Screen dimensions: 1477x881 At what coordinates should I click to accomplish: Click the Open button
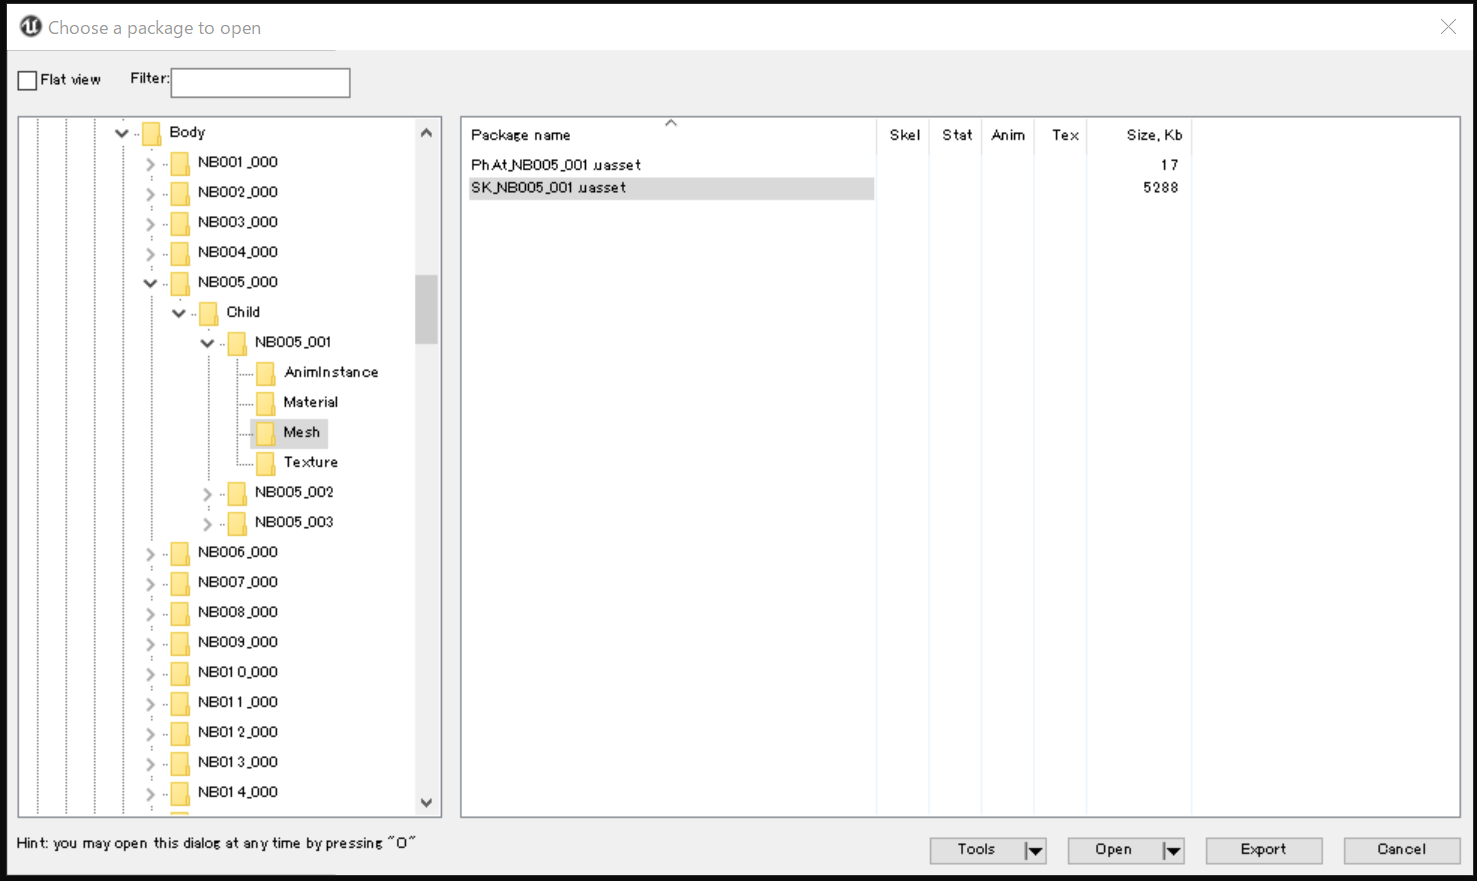click(1113, 850)
